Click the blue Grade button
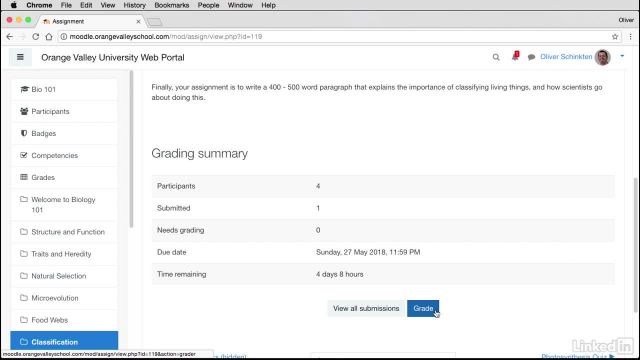 tap(423, 309)
